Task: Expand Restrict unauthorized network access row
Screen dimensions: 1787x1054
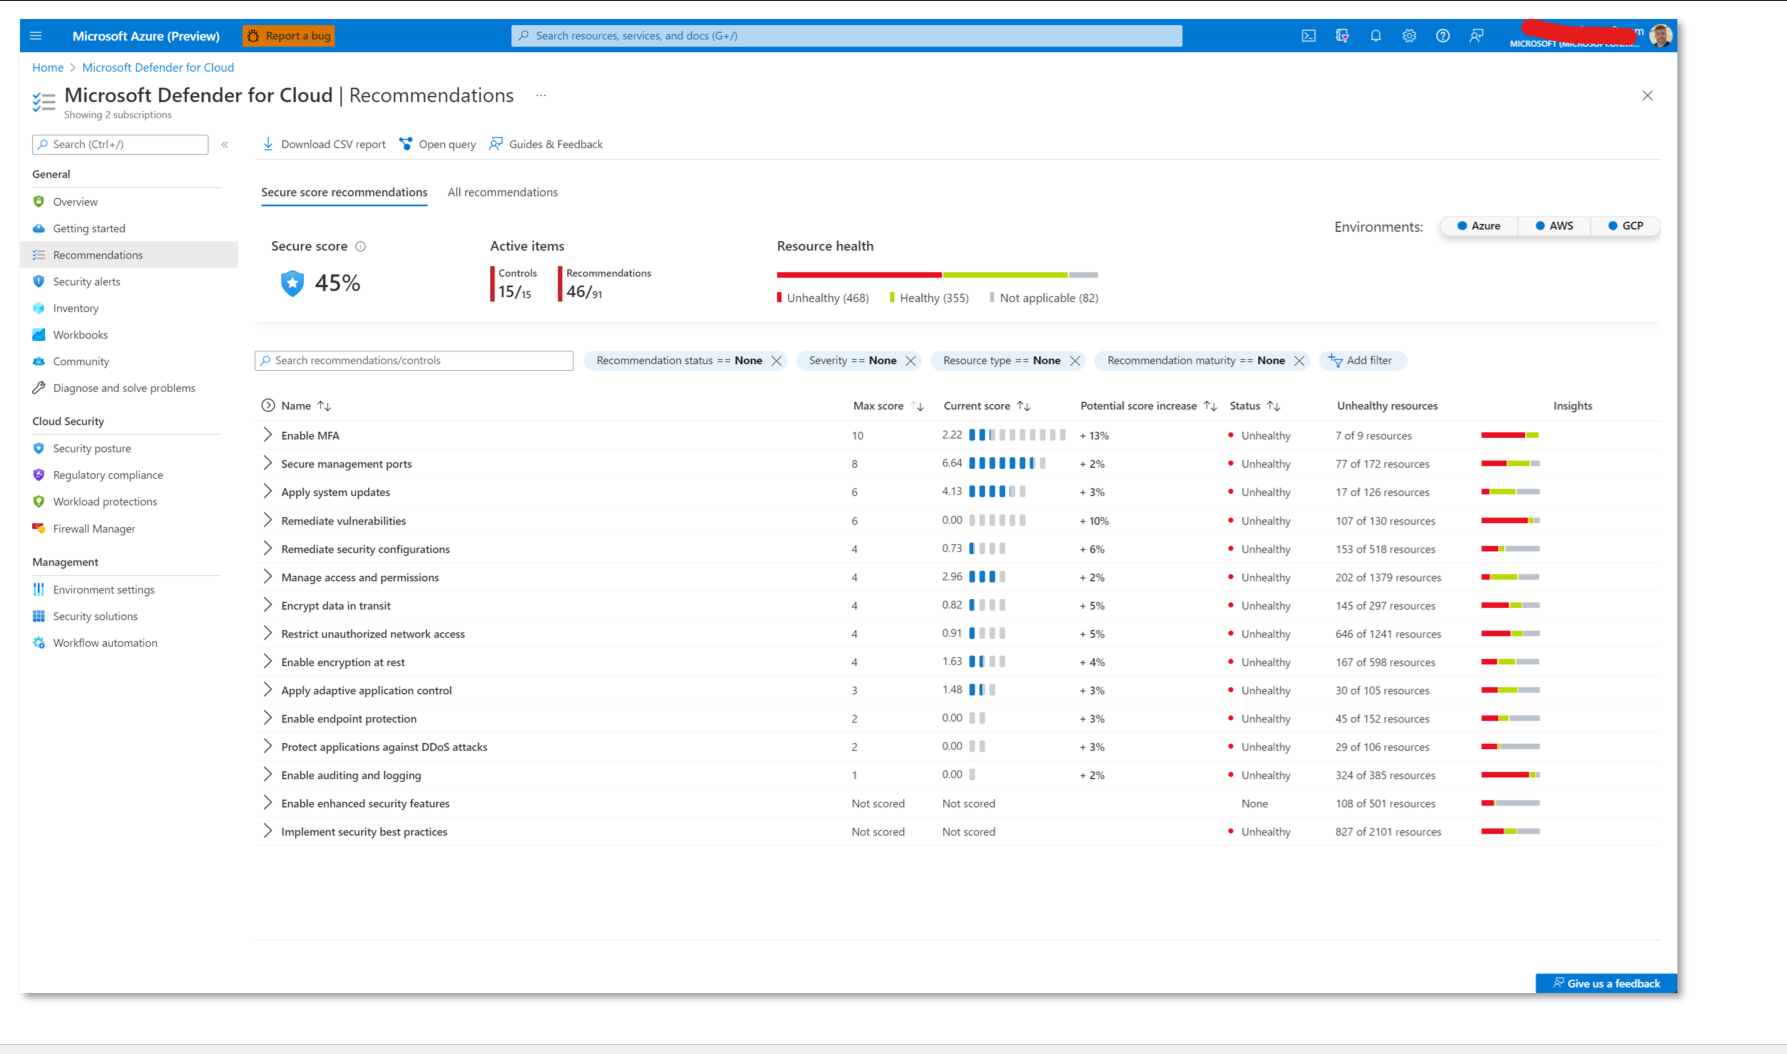Action: pyautogui.click(x=267, y=633)
